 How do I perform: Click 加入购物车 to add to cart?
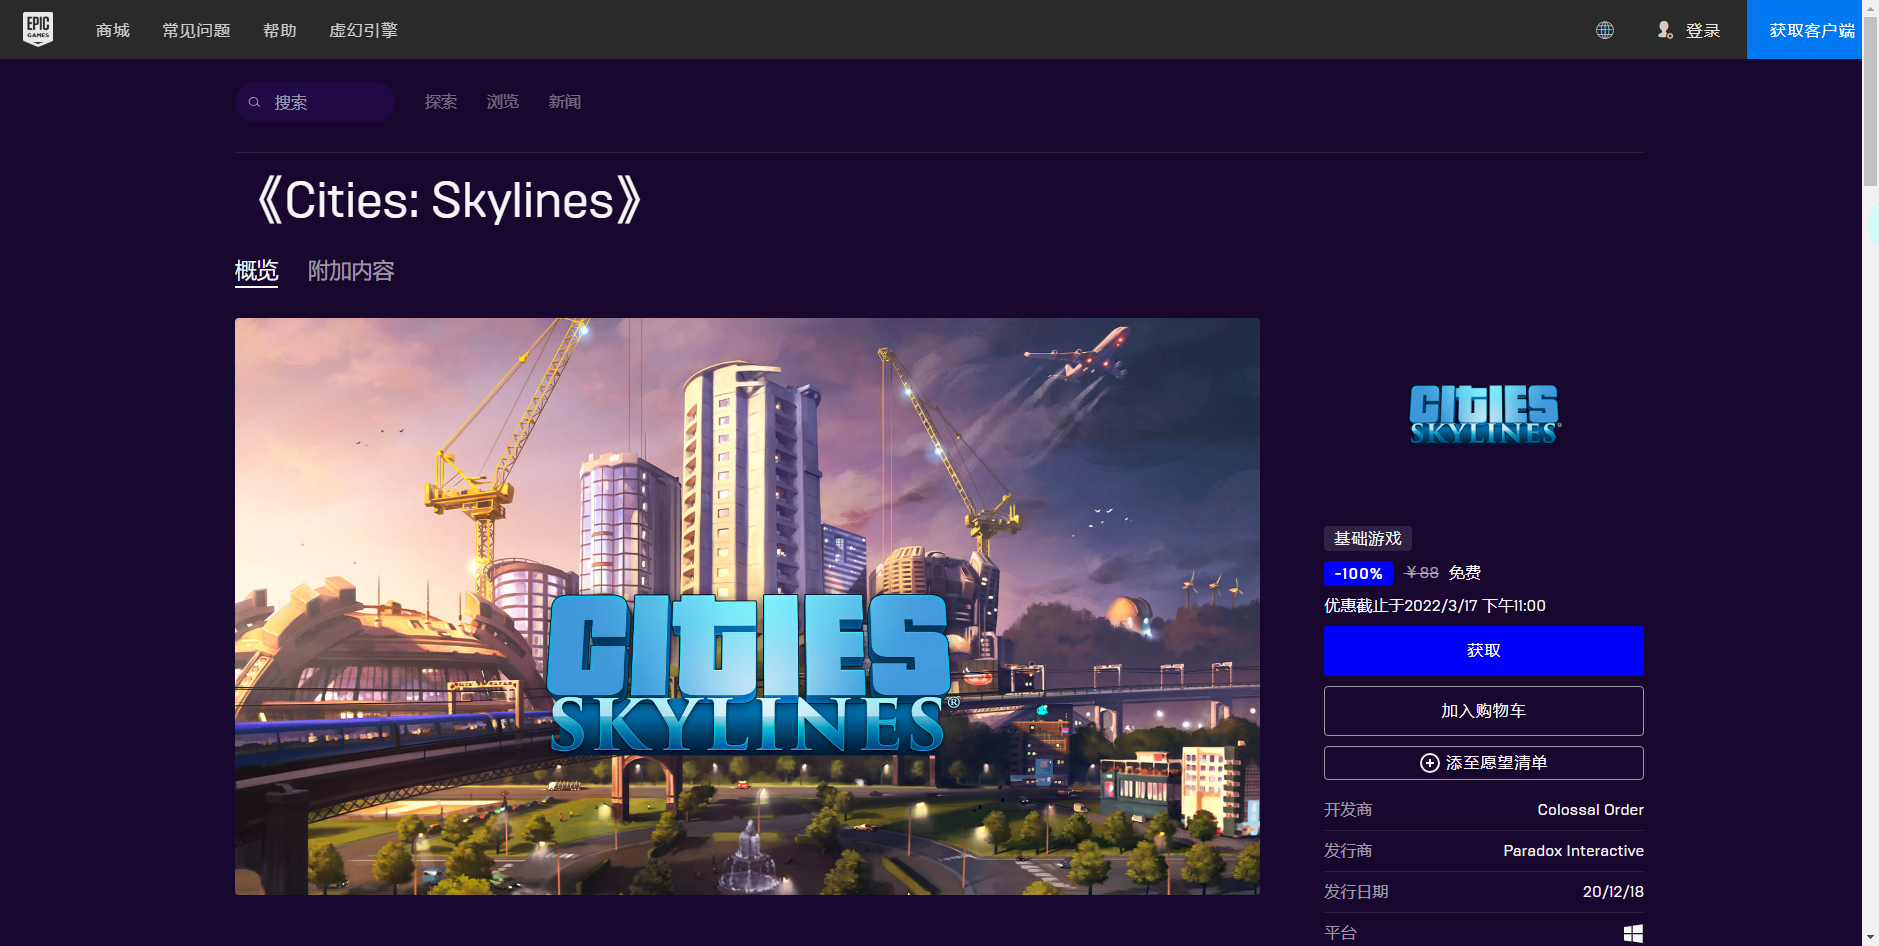(1483, 710)
